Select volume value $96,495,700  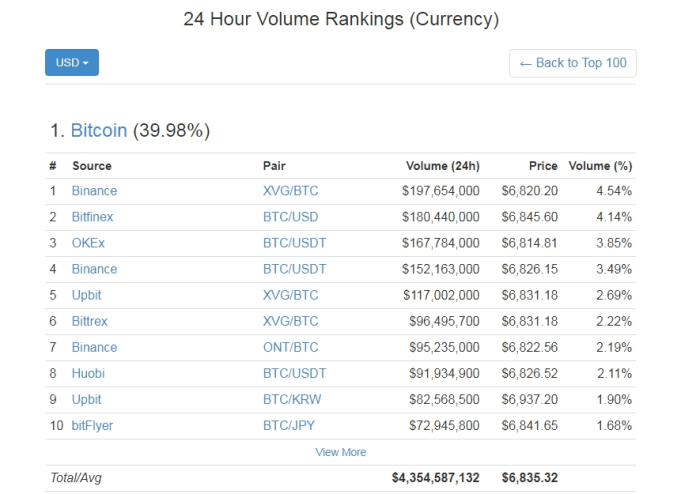(x=444, y=321)
